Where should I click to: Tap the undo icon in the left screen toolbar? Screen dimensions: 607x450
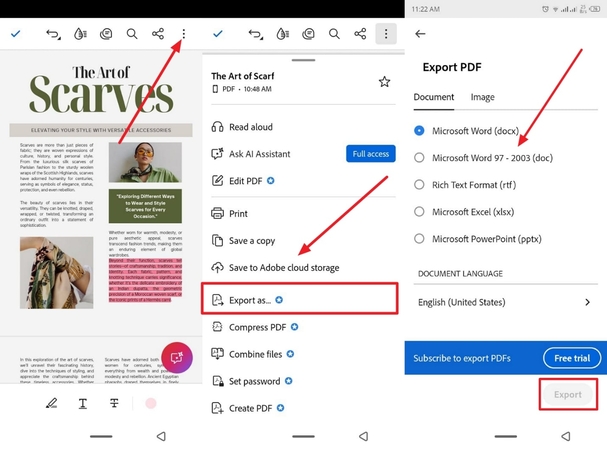tap(53, 34)
